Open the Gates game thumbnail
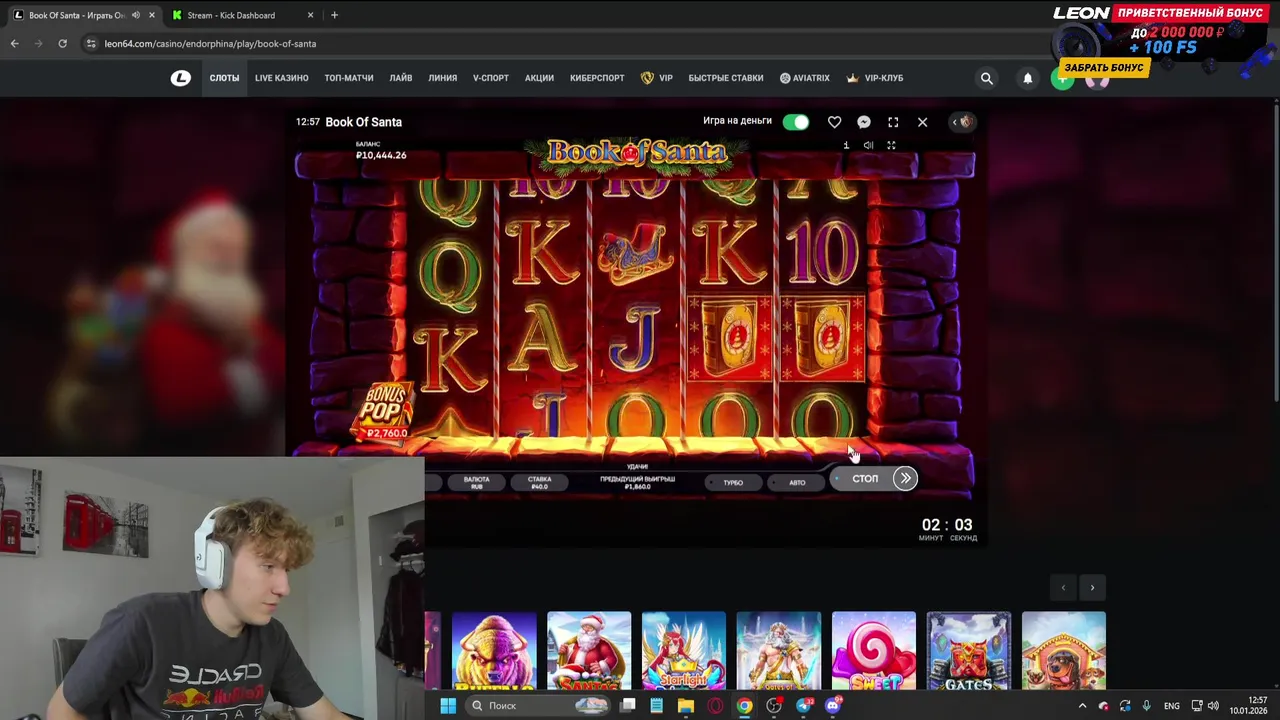Image resolution: width=1280 pixels, height=720 pixels. 969,651
